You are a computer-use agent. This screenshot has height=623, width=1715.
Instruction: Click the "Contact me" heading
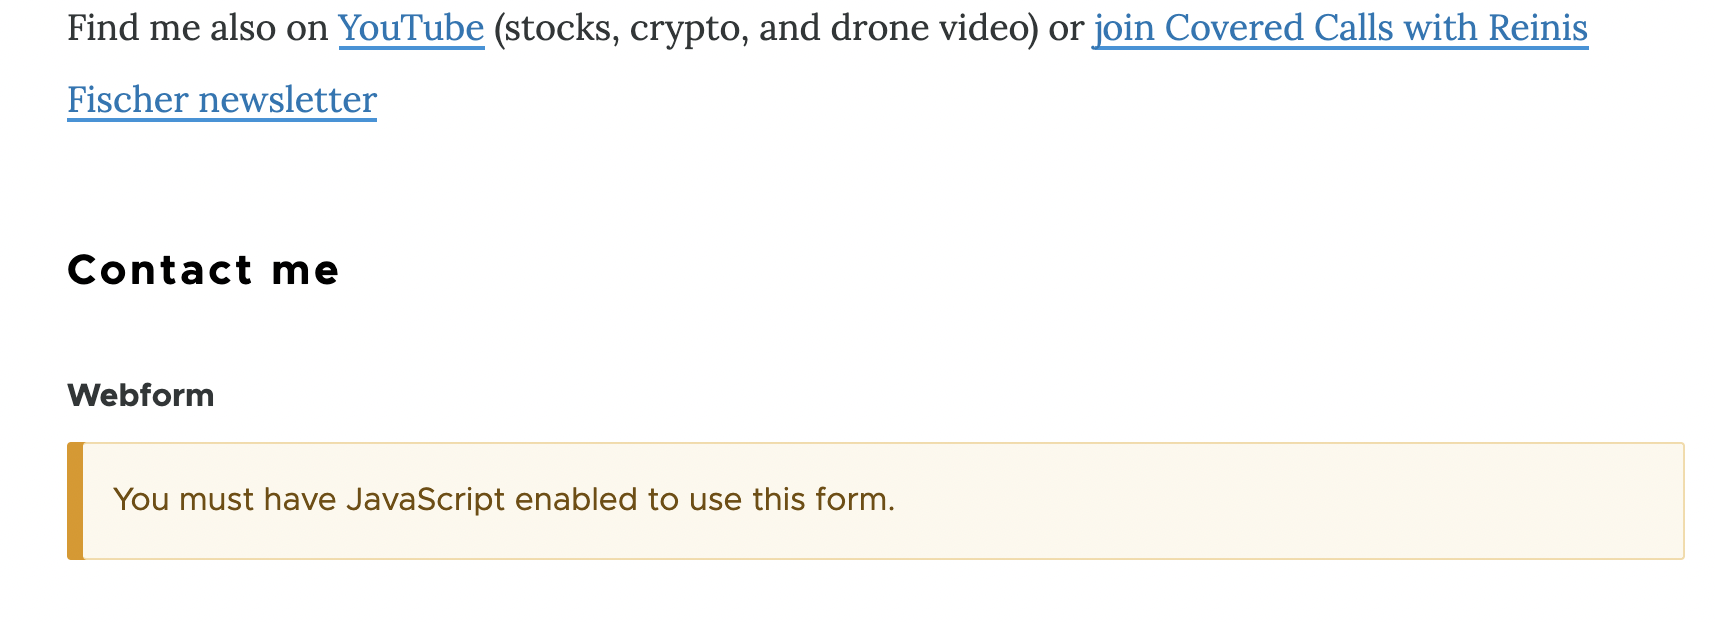(x=203, y=270)
